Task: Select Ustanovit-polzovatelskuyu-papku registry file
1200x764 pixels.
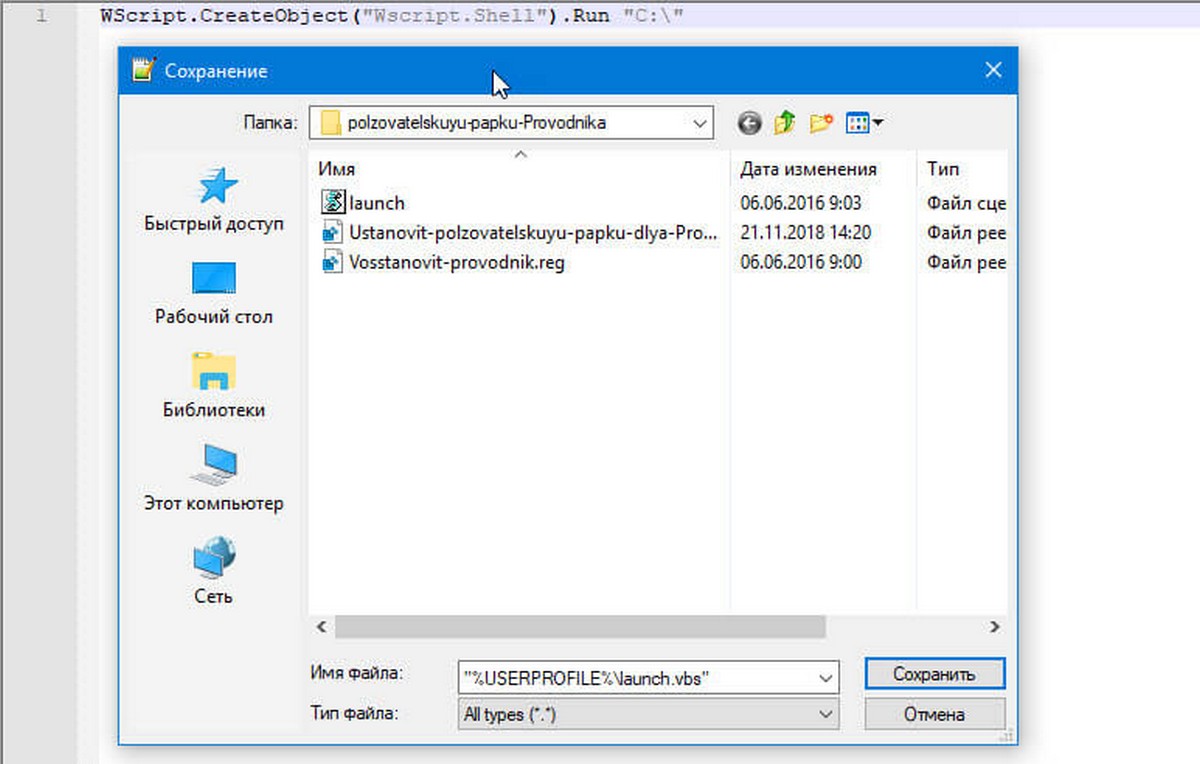Action: click(532, 233)
